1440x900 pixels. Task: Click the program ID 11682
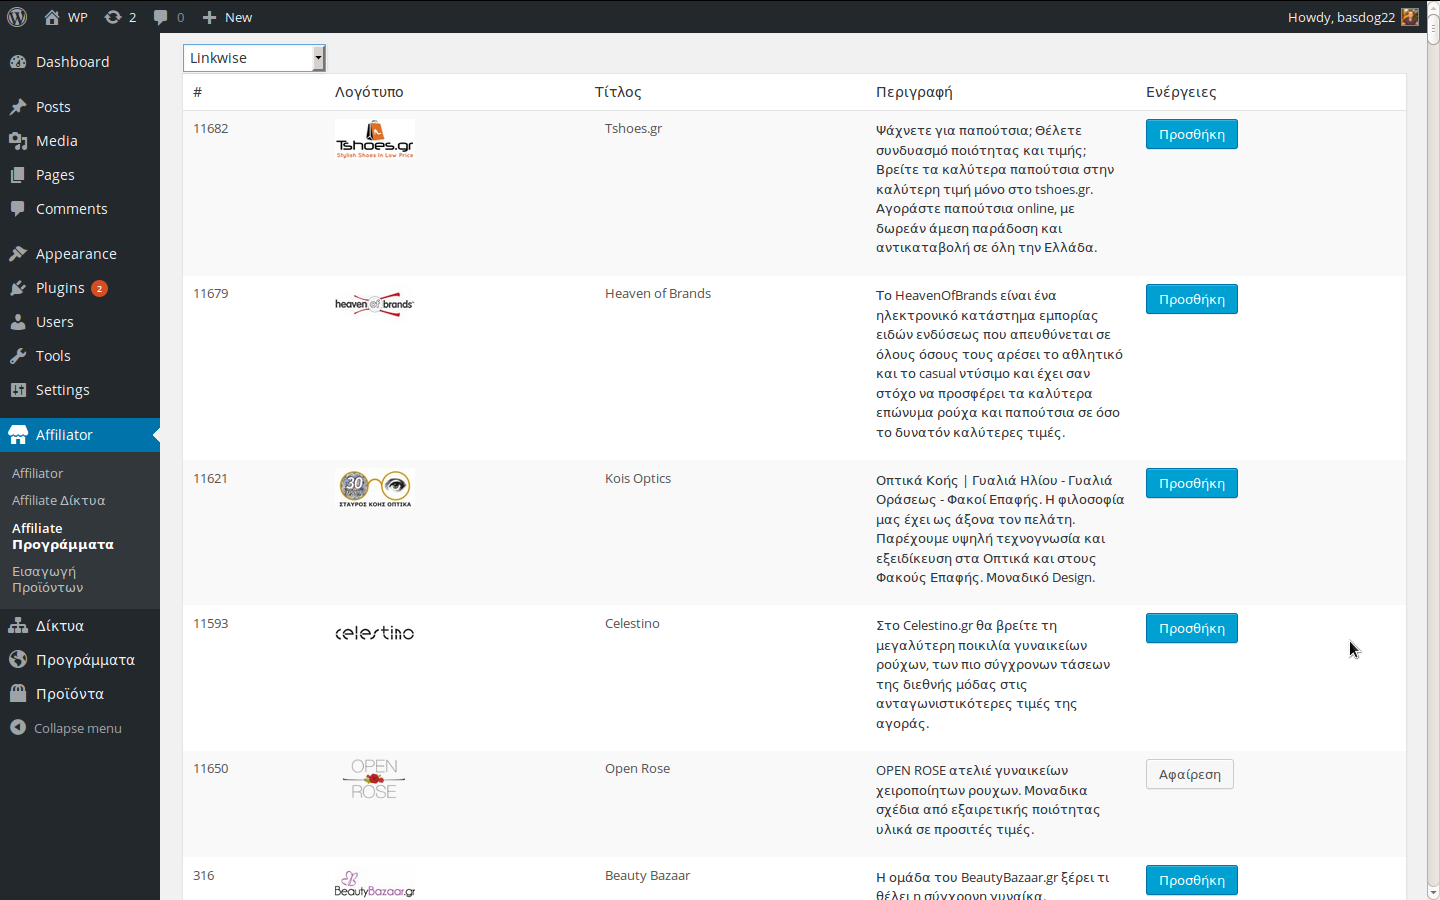pos(211,129)
